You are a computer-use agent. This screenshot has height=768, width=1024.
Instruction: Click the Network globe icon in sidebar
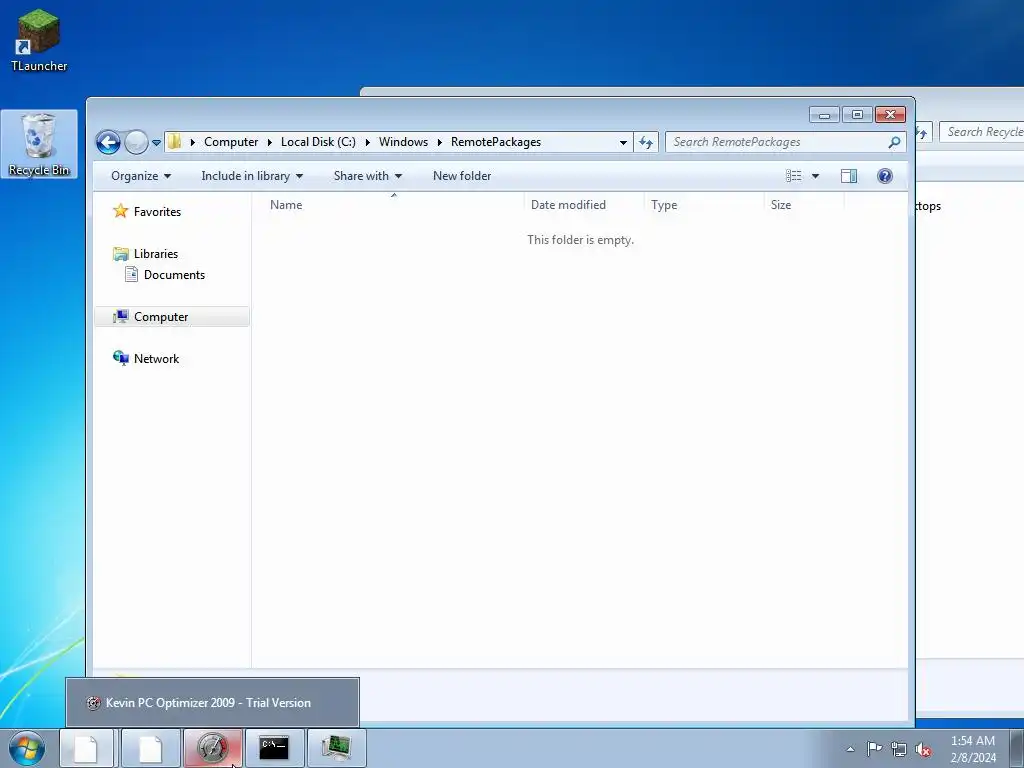[121, 358]
